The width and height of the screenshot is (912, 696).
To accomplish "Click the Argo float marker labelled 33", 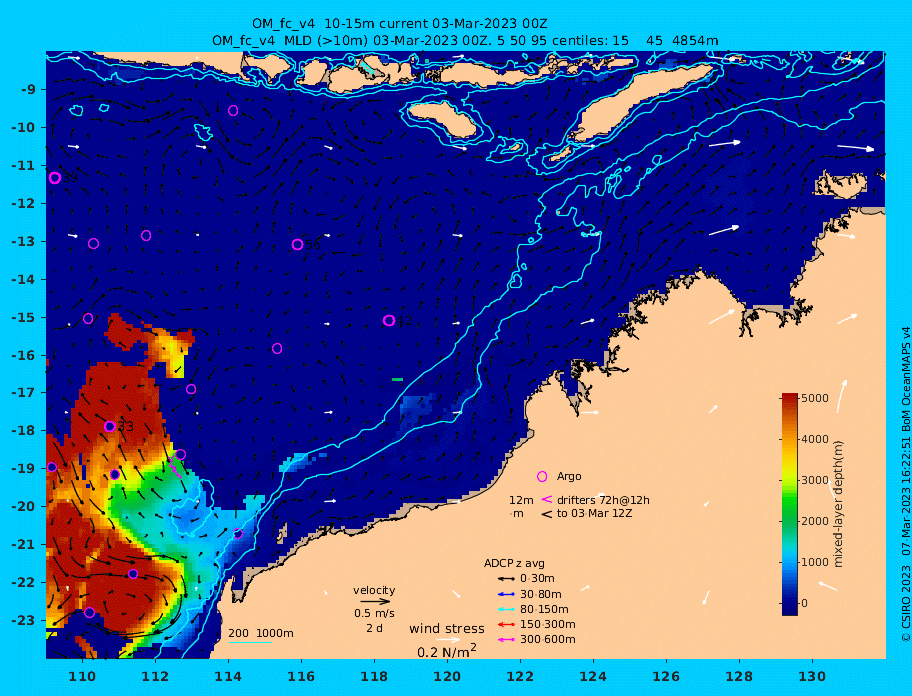I will click(x=109, y=426).
